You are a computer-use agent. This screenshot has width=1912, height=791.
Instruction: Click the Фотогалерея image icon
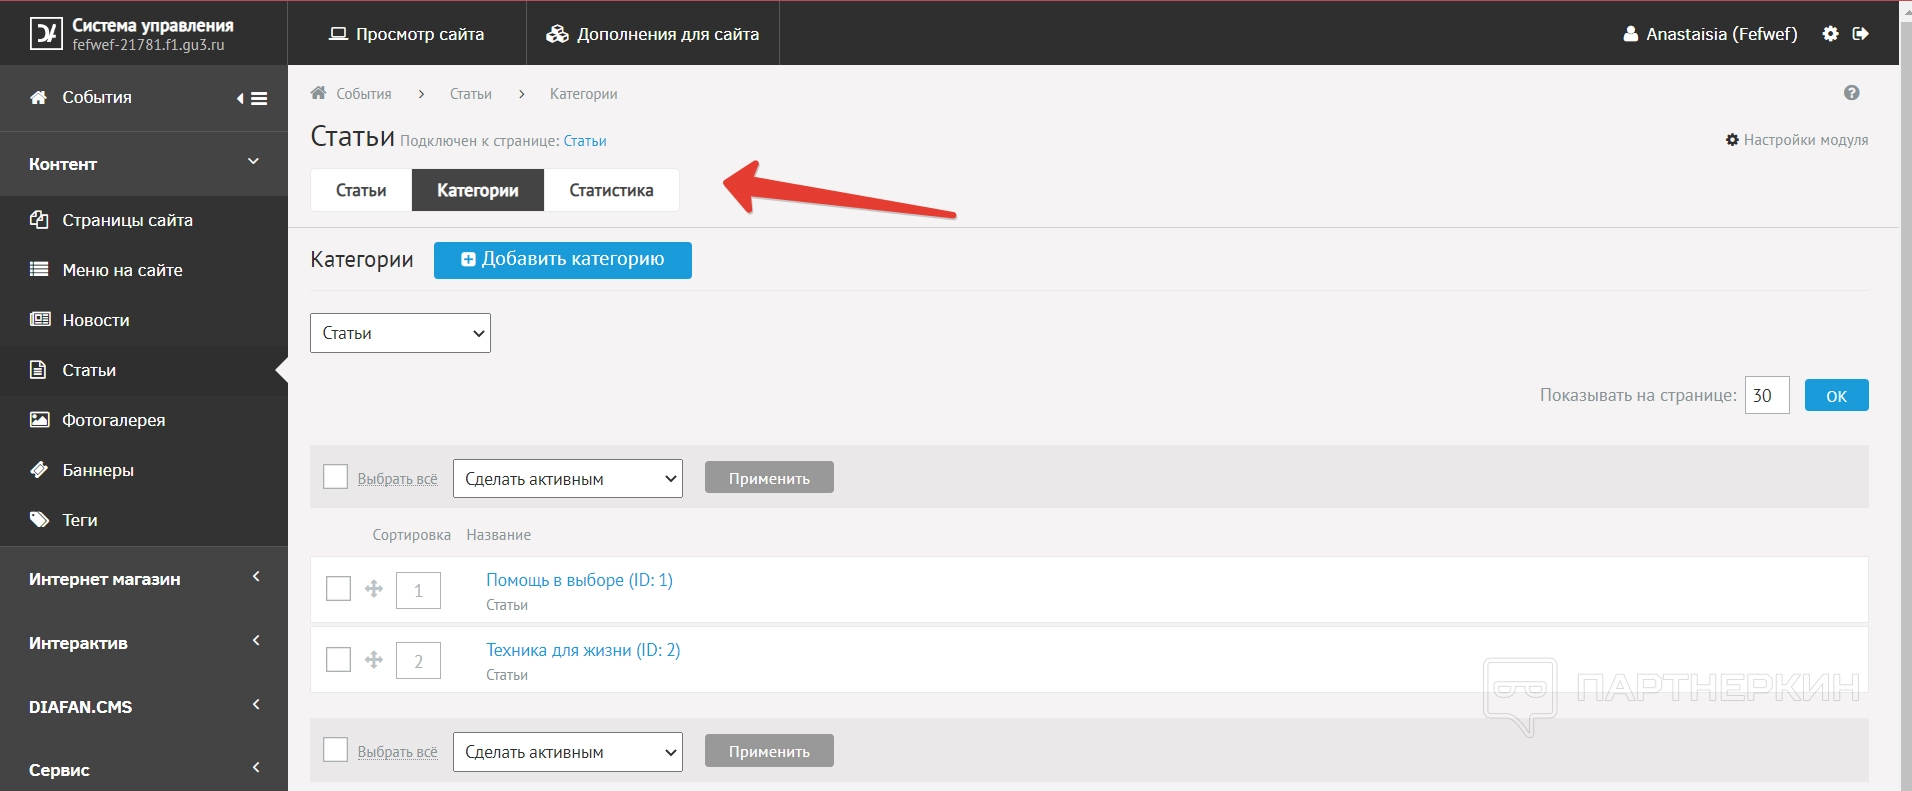pos(39,420)
